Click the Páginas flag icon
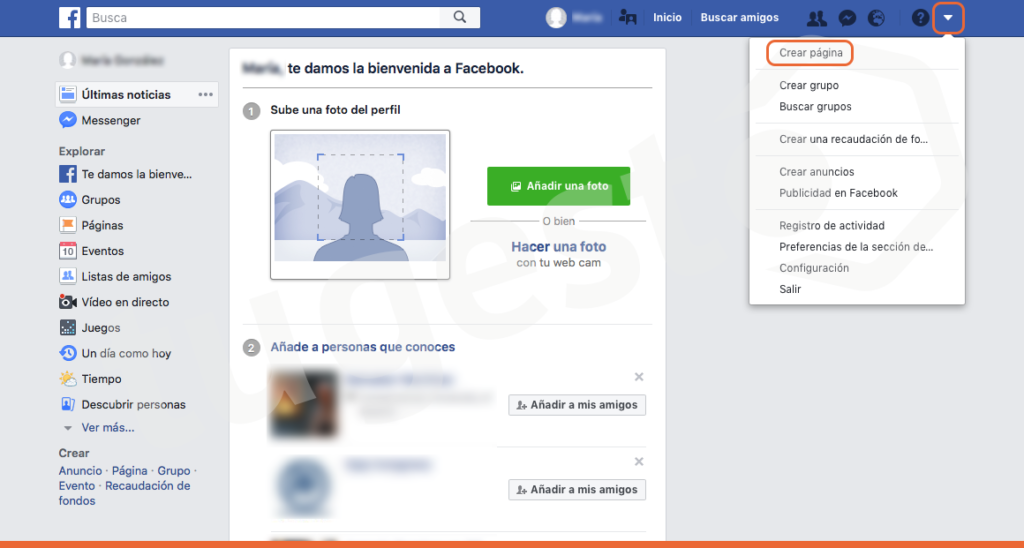1024x548 pixels. [67, 225]
